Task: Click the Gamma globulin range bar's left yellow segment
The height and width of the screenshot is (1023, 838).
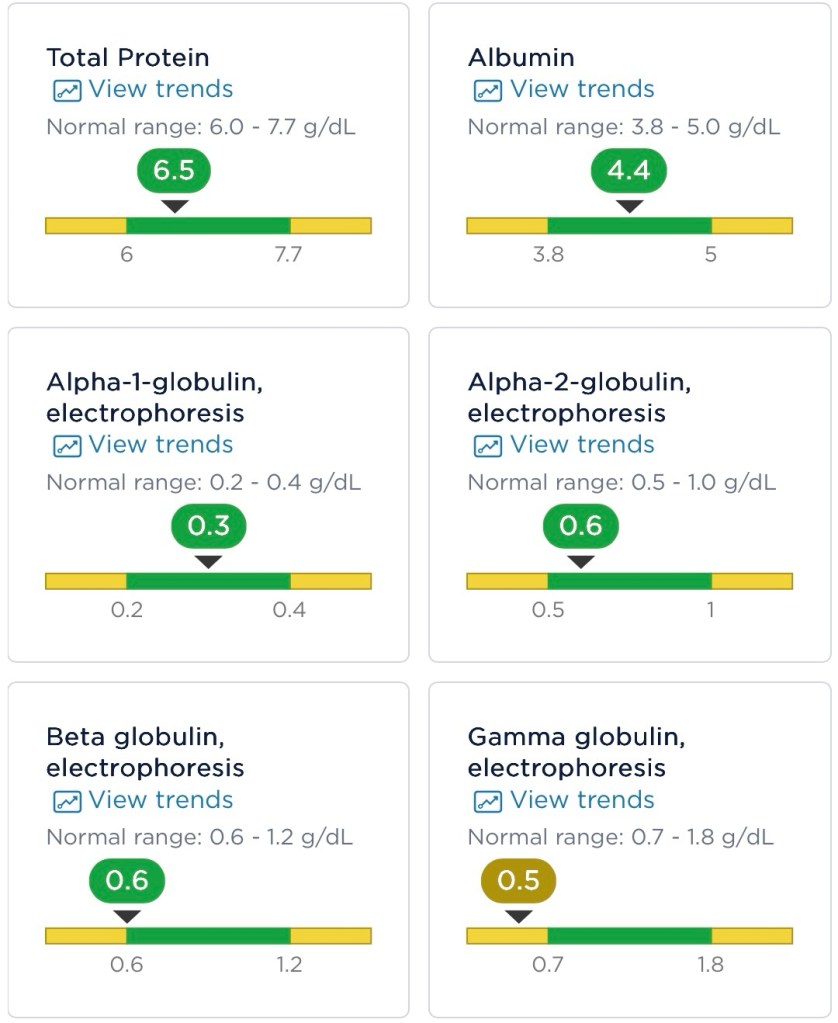Action: click(x=507, y=936)
